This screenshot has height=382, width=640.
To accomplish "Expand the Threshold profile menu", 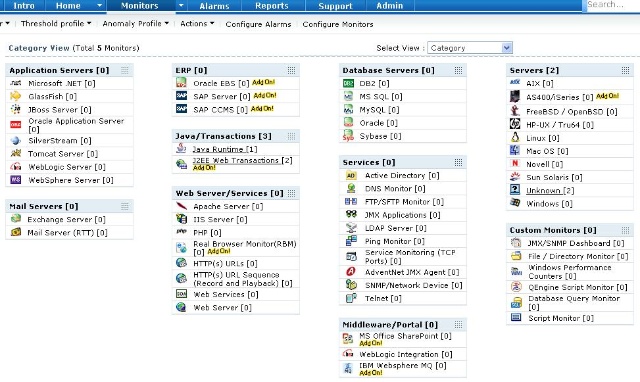I will tap(56, 24).
